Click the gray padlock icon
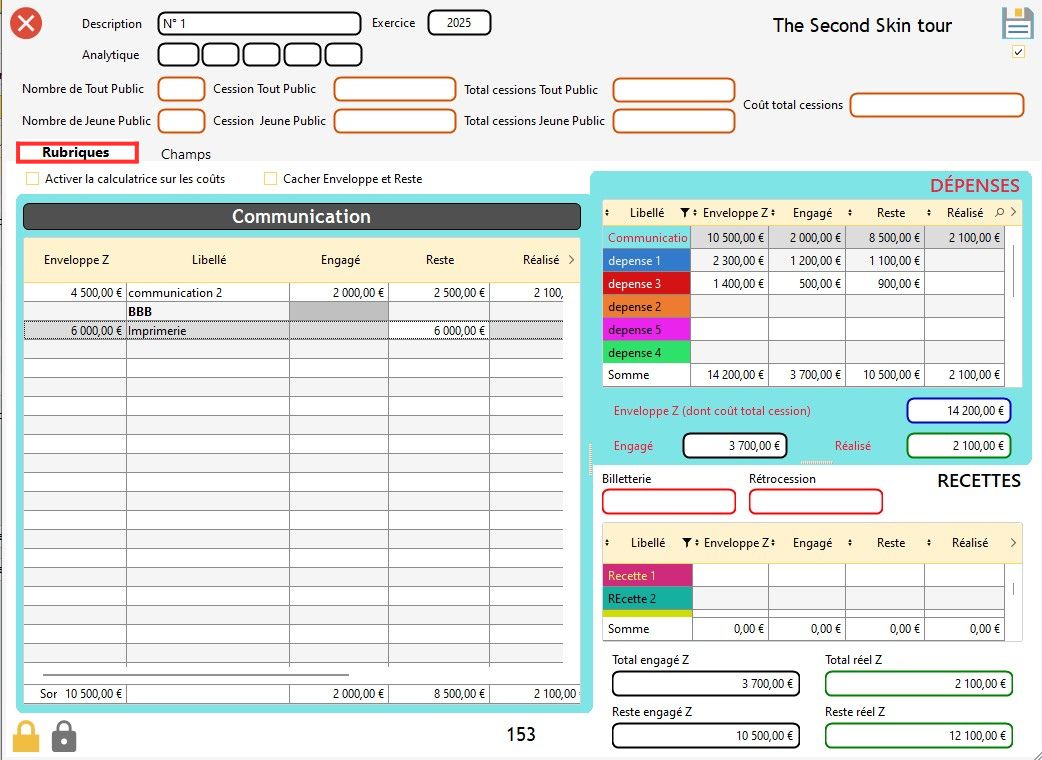Image resolution: width=1042 pixels, height=760 pixels. click(64, 736)
